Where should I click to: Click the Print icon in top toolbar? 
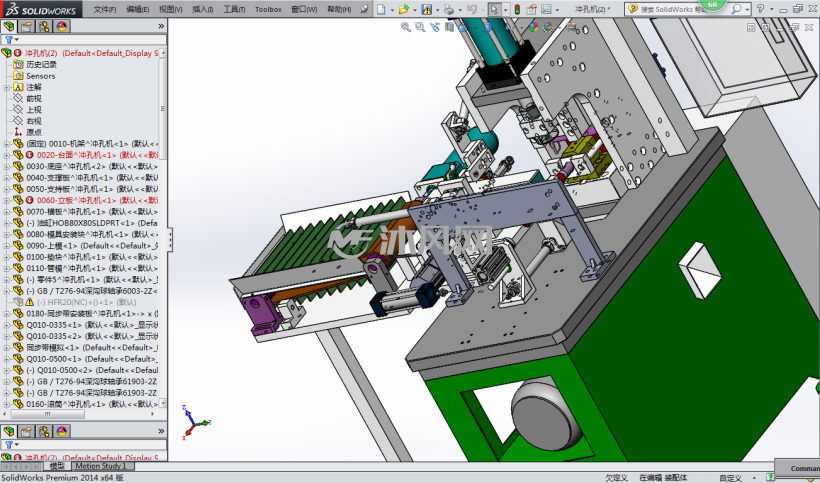click(x=448, y=9)
